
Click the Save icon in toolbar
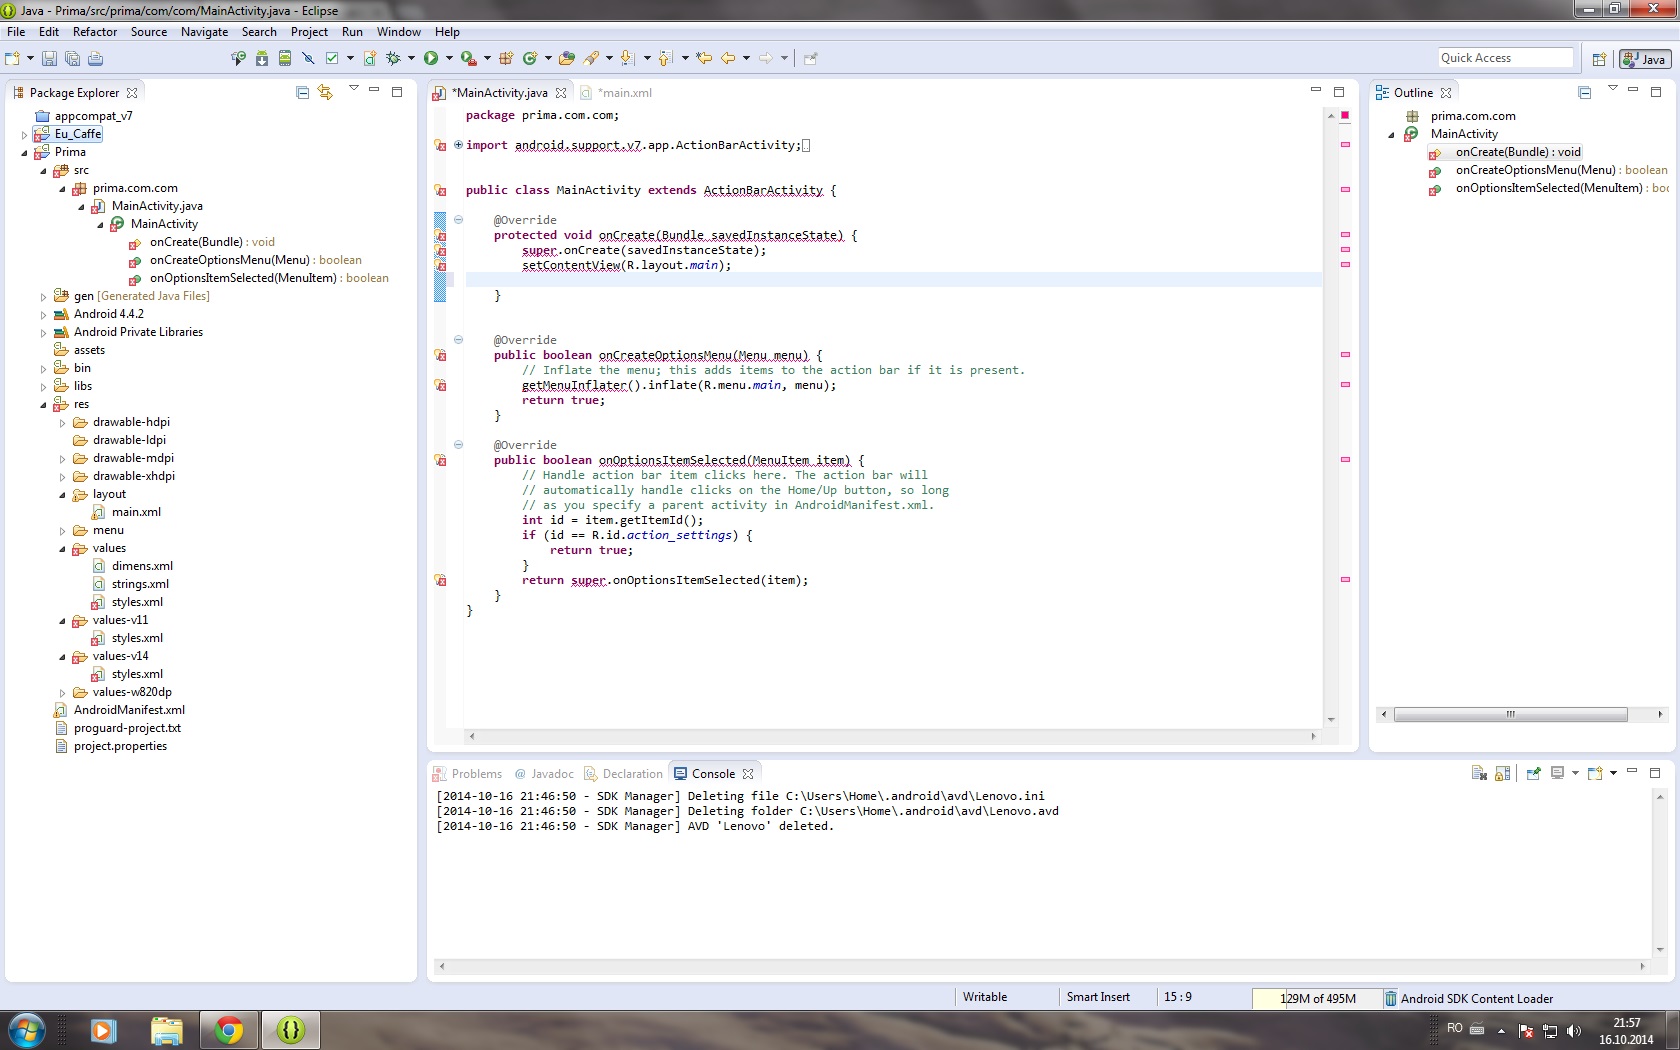click(x=48, y=59)
